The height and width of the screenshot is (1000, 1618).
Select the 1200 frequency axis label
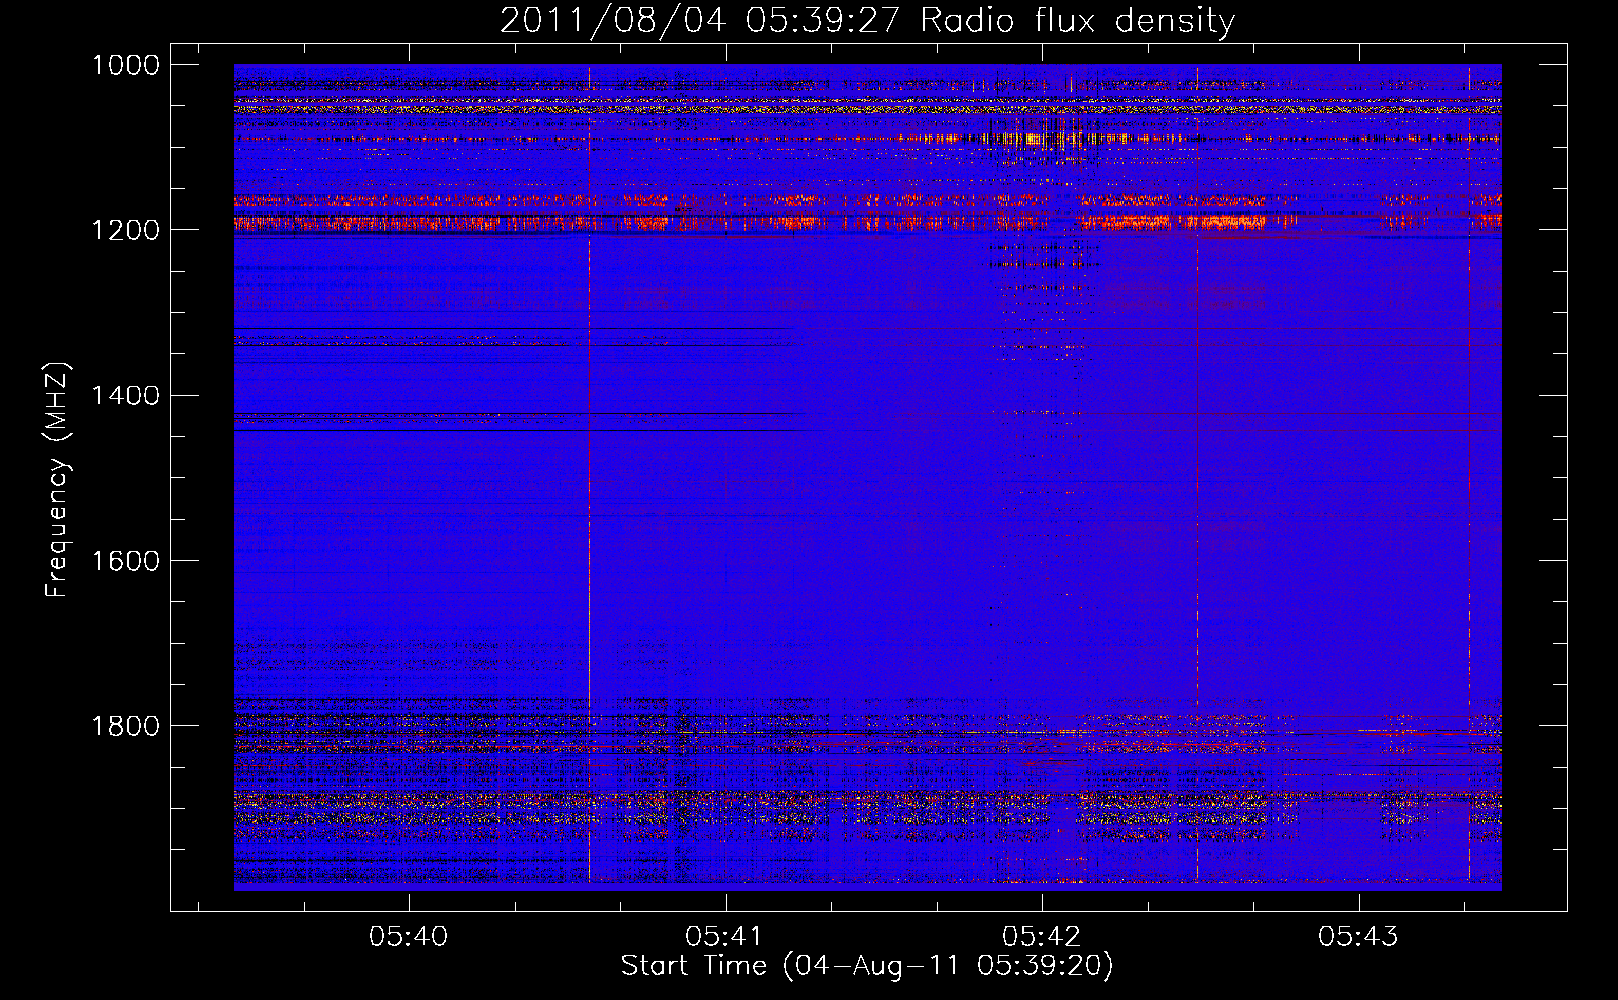click(126, 230)
